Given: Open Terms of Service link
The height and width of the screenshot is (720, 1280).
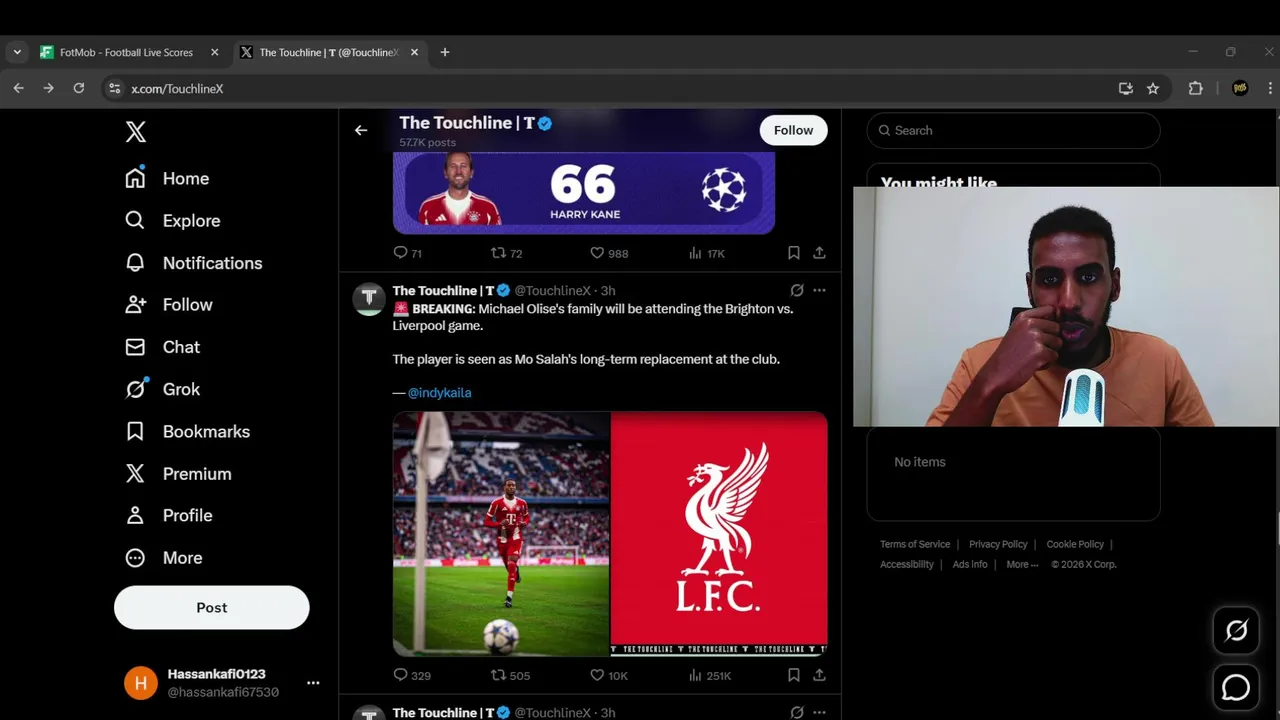Looking at the screenshot, I should (x=915, y=544).
